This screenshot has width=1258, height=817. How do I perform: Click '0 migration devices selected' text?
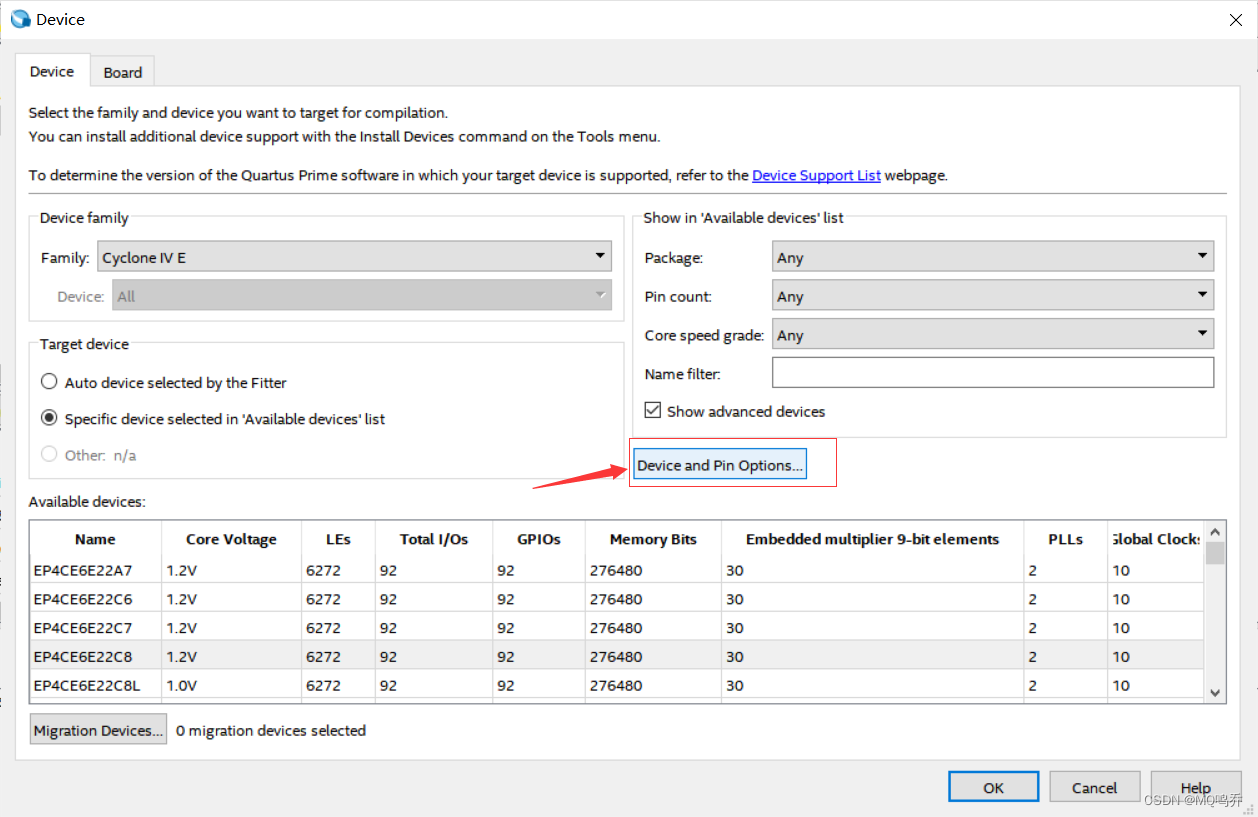(x=271, y=730)
